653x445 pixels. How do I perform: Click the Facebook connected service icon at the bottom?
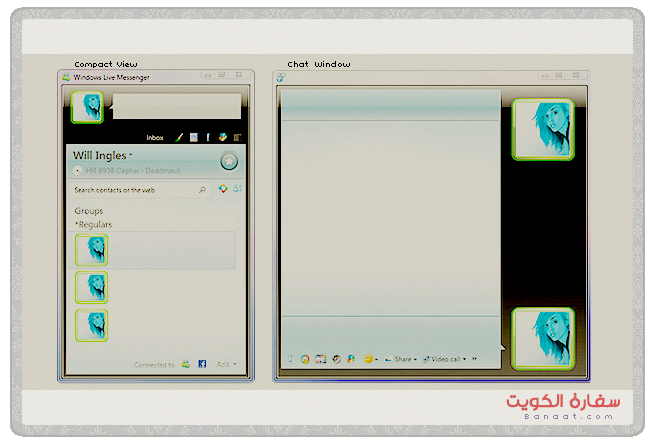click(x=202, y=365)
